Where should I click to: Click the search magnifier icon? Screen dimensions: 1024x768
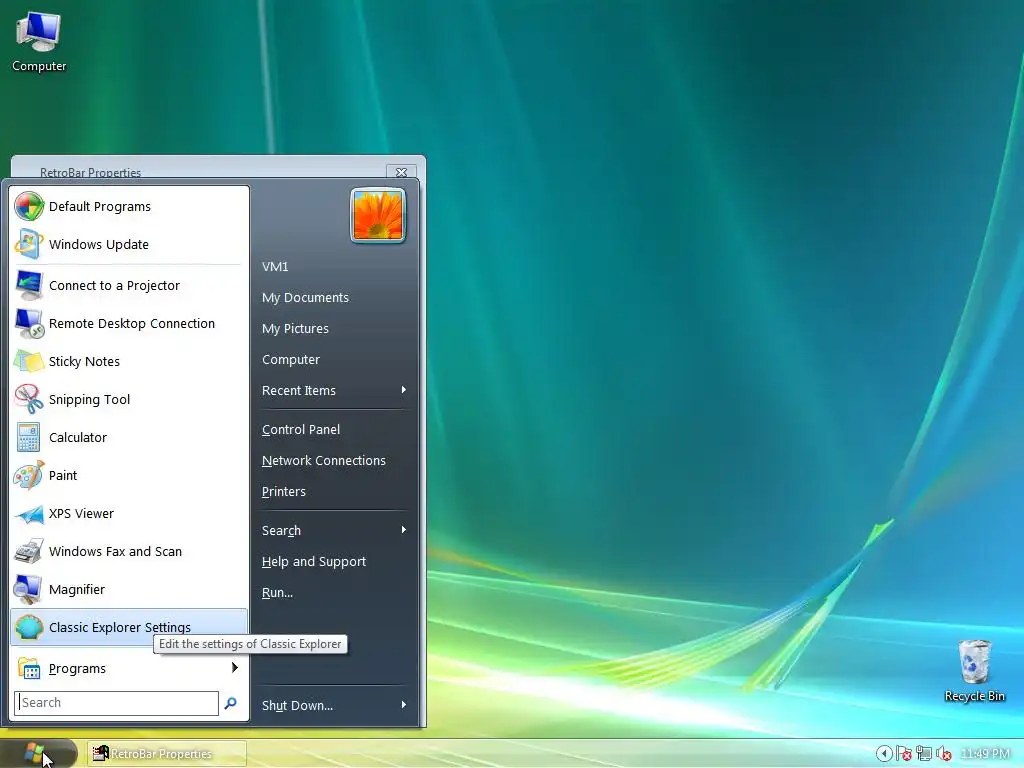tap(231, 703)
